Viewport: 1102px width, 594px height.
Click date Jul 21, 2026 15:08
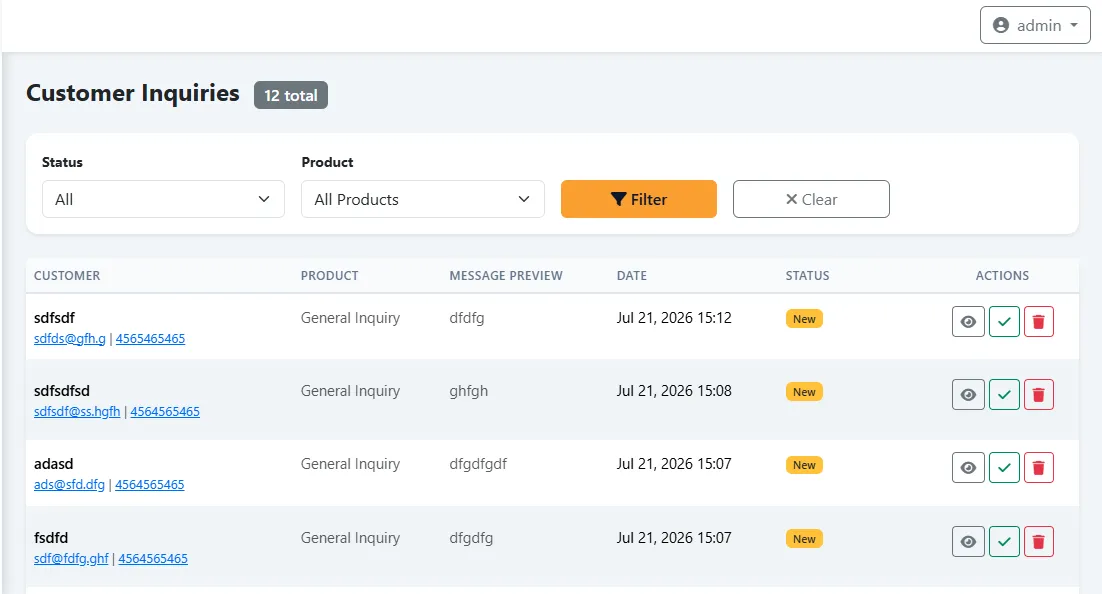(674, 391)
